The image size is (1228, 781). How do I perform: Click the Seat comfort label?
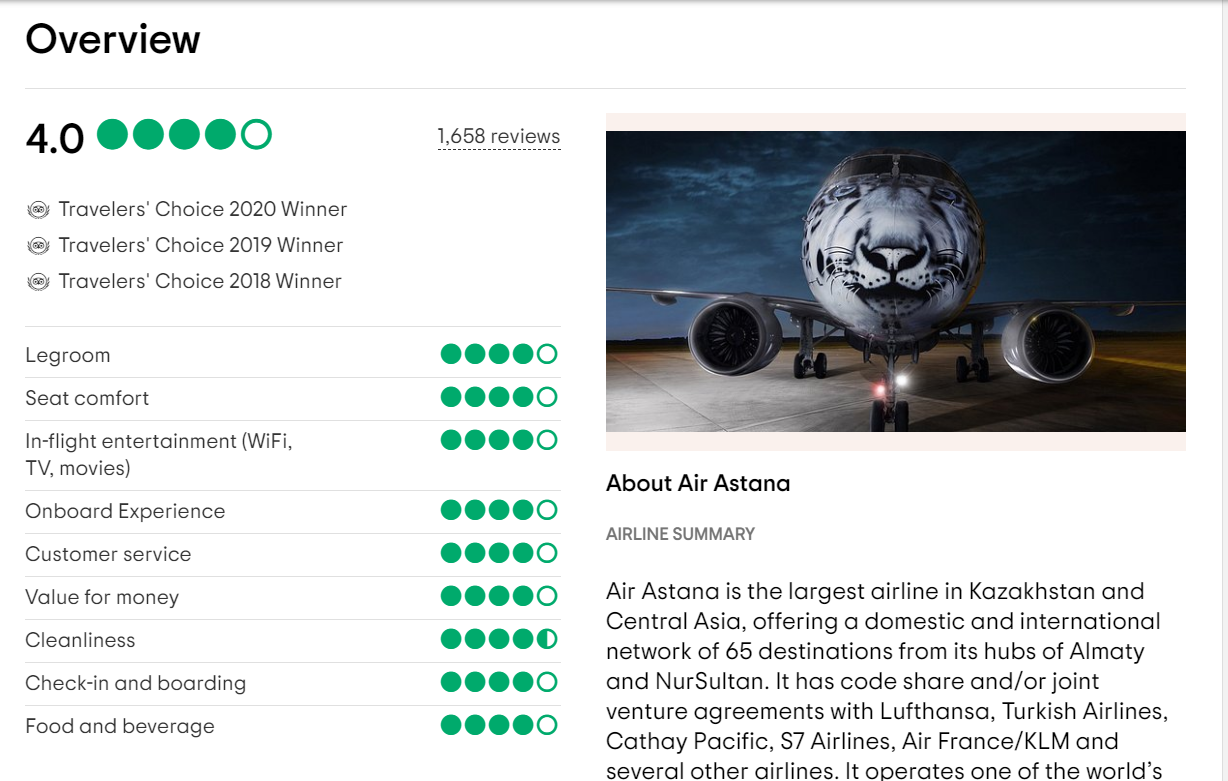[87, 398]
